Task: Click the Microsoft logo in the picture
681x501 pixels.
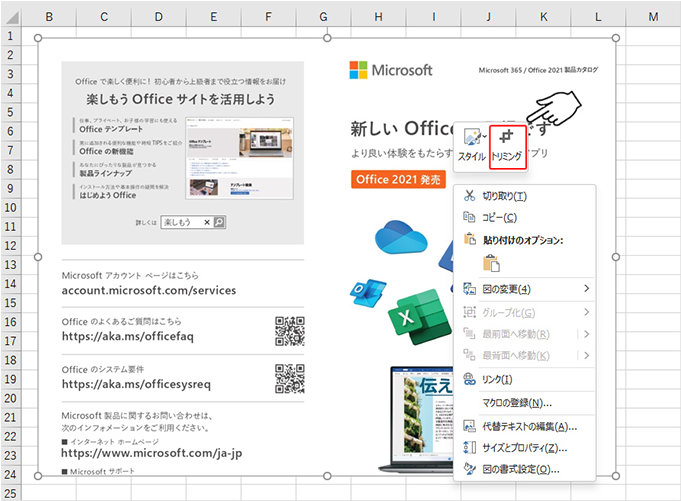Action: click(x=391, y=70)
